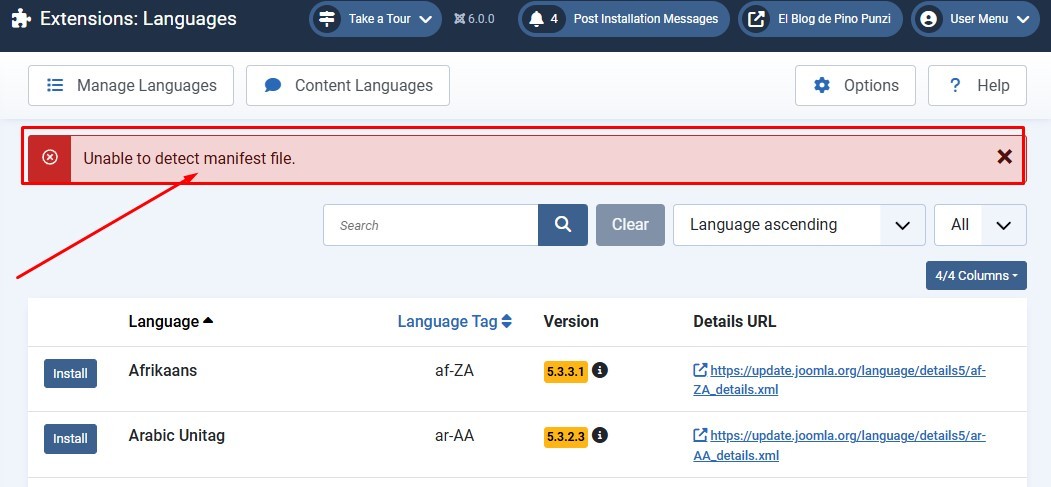Viewport: 1051px width, 487px height.
Task: Click the puzzle piece Extensions icon
Action: point(21,19)
